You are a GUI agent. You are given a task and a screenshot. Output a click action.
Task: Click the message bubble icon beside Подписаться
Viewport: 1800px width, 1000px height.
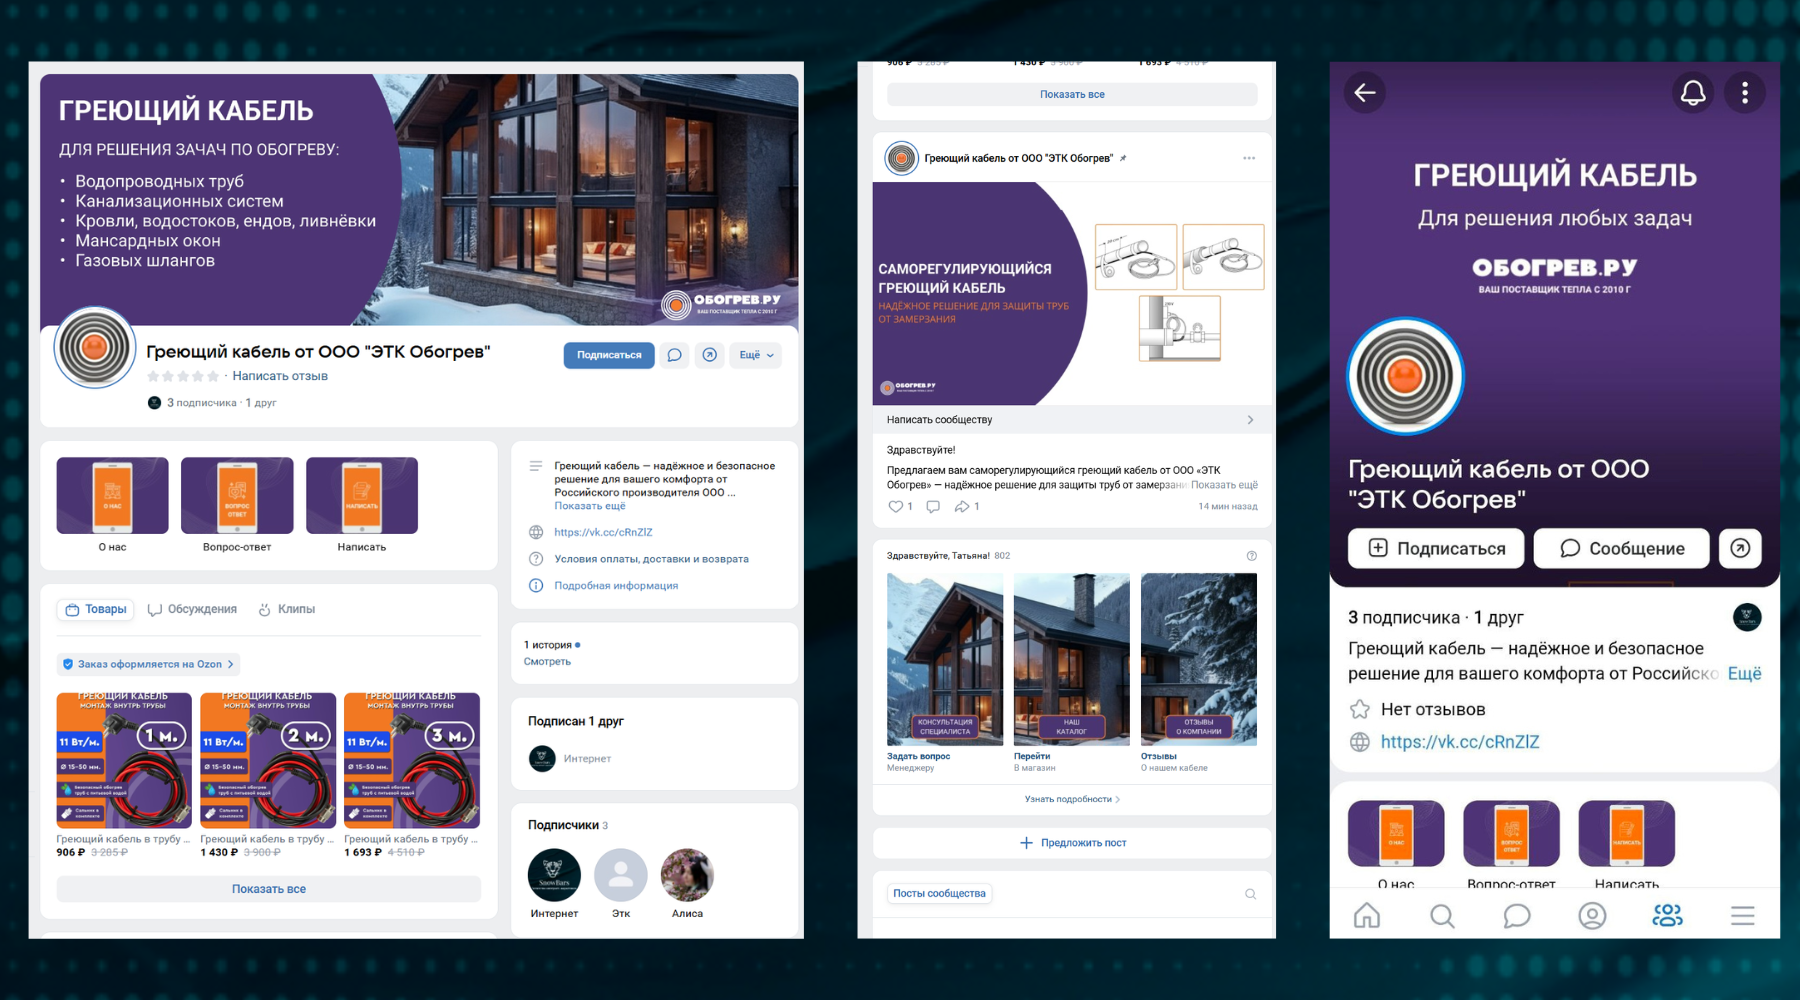(675, 355)
